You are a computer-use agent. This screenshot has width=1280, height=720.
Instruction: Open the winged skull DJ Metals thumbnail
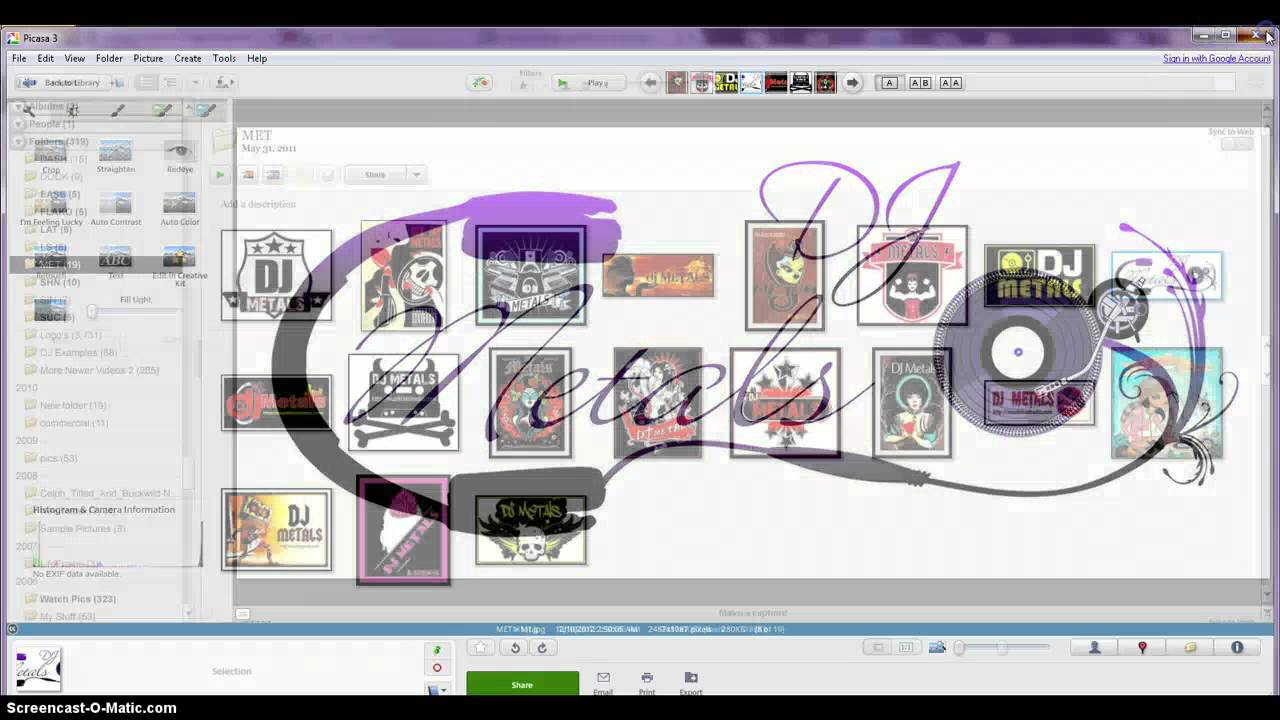530,530
